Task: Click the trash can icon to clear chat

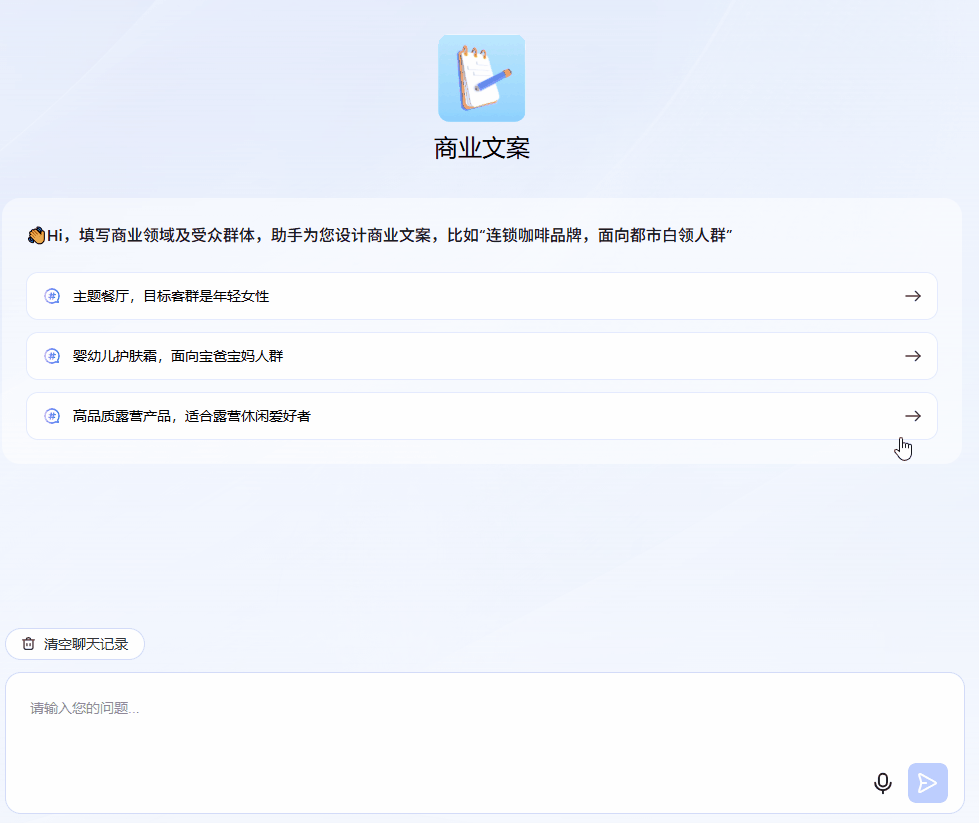Action: coord(28,644)
